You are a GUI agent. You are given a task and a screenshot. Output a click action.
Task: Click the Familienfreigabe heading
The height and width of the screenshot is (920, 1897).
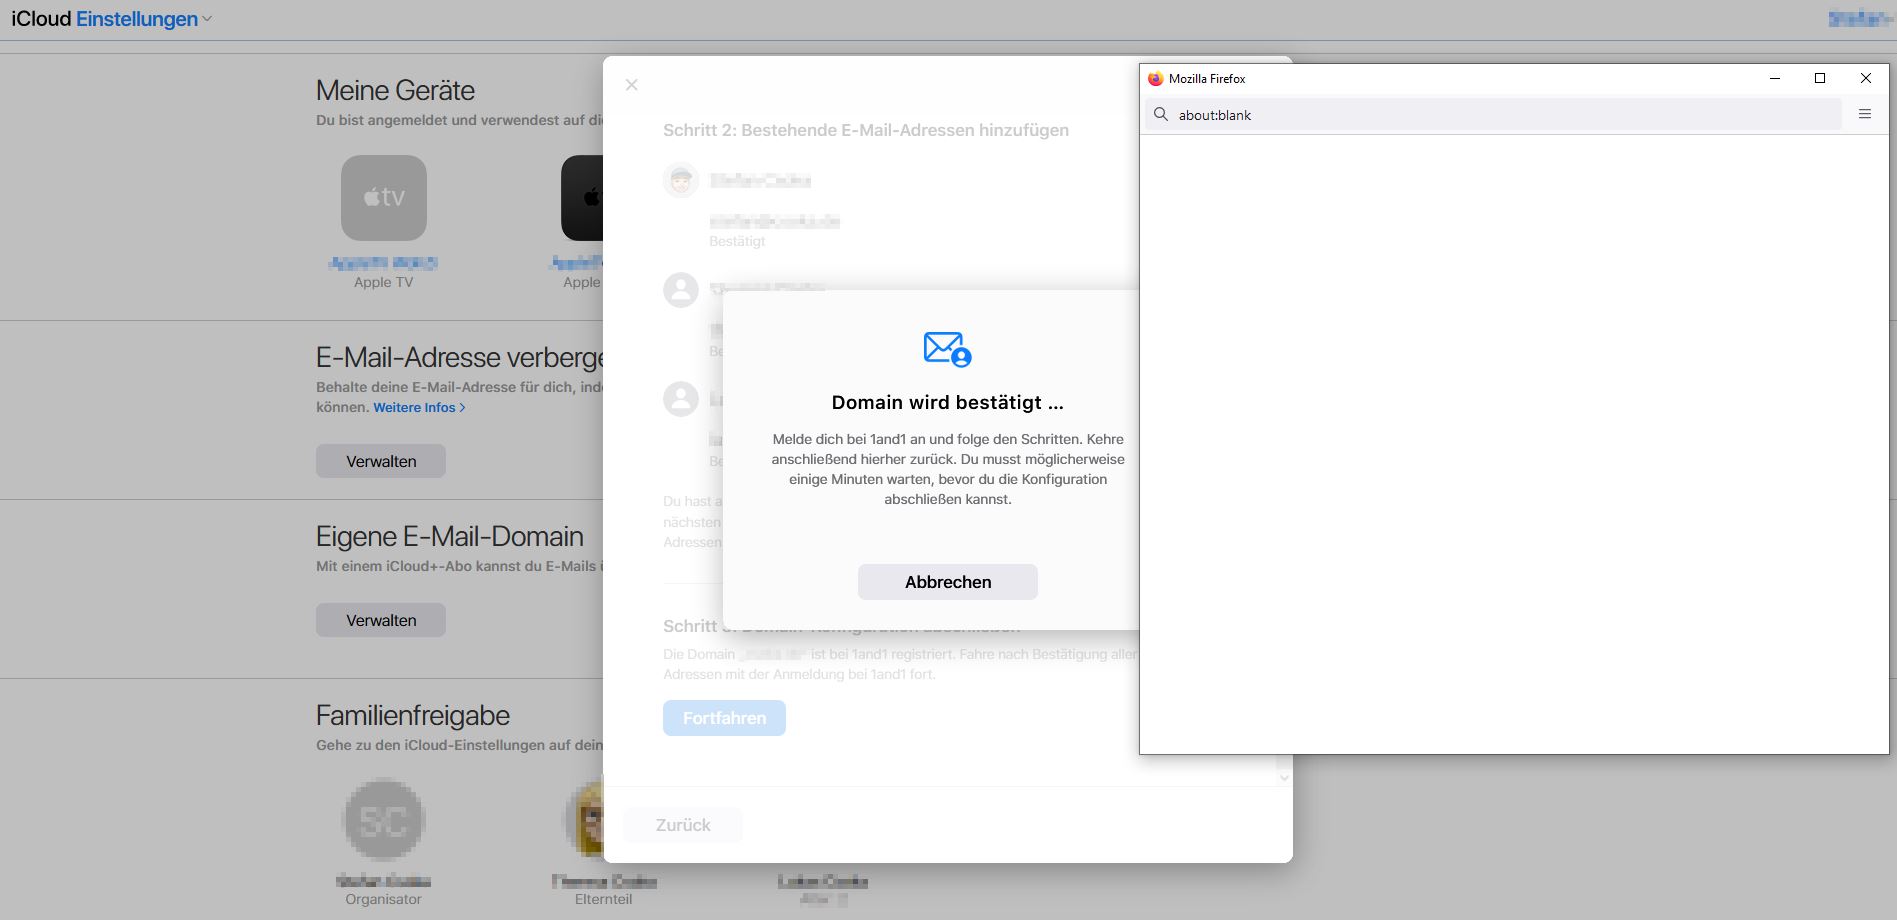(x=413, y=715)
